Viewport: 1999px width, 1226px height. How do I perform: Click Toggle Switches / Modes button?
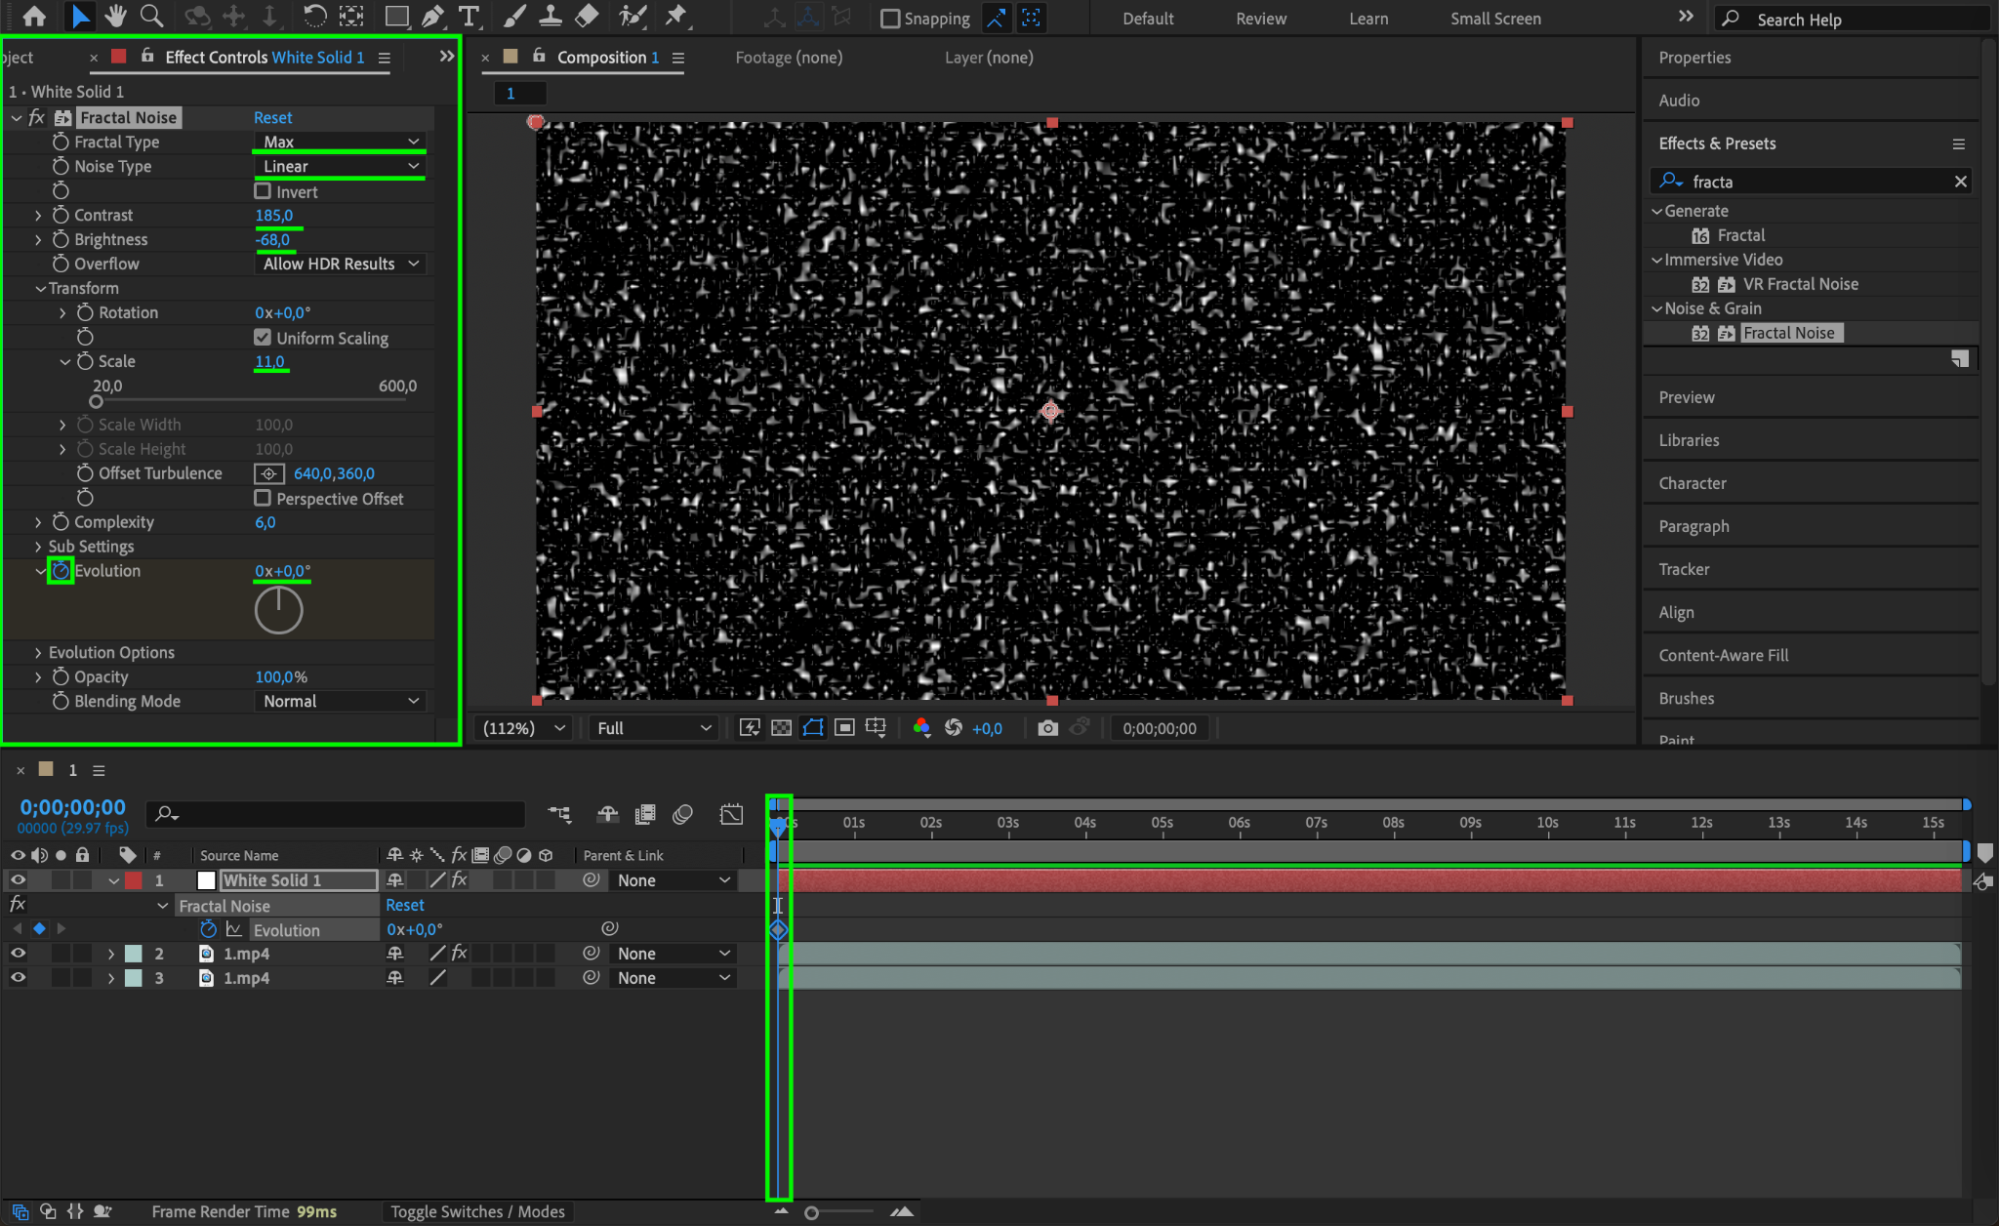coord(477,1212)
